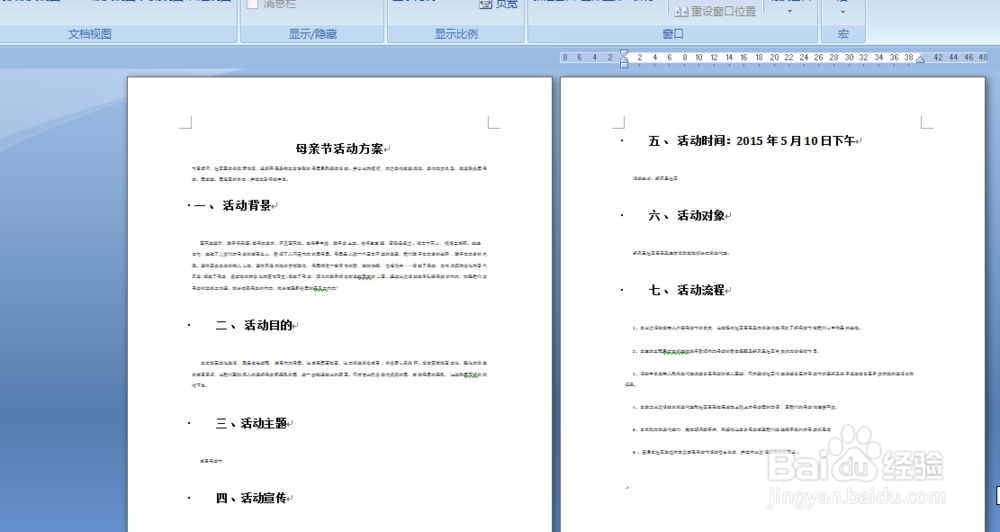Tick the 消息栏 checkbox
Viewport: 1000px width, 532px height.
[253, 4]
